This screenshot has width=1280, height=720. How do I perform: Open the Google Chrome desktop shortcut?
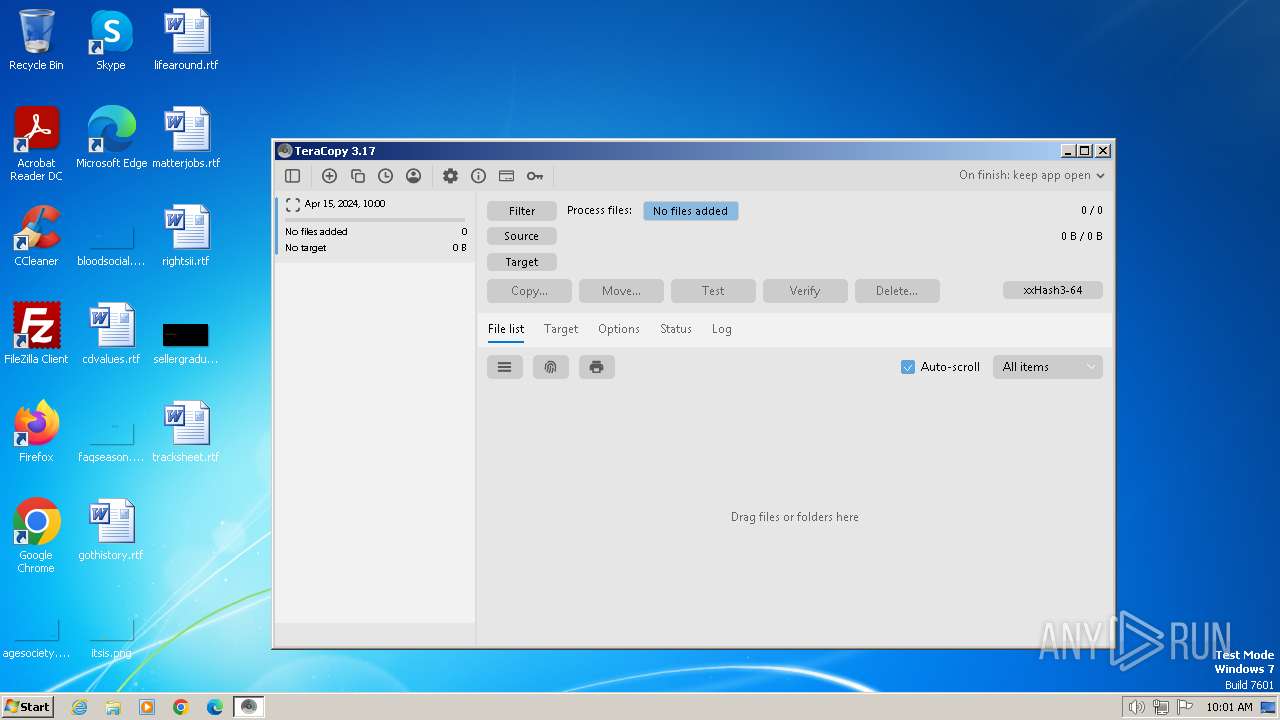(36, 536)
